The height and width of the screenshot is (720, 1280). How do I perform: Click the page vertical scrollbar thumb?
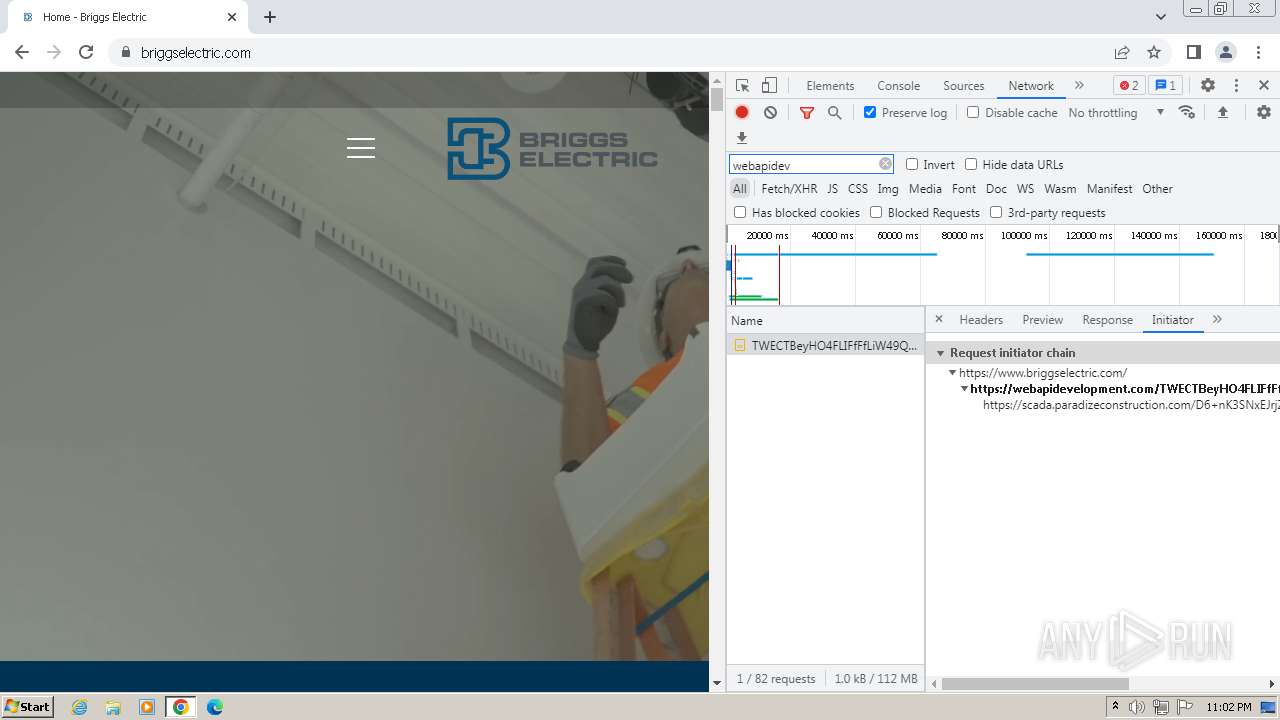coord(716,99)
